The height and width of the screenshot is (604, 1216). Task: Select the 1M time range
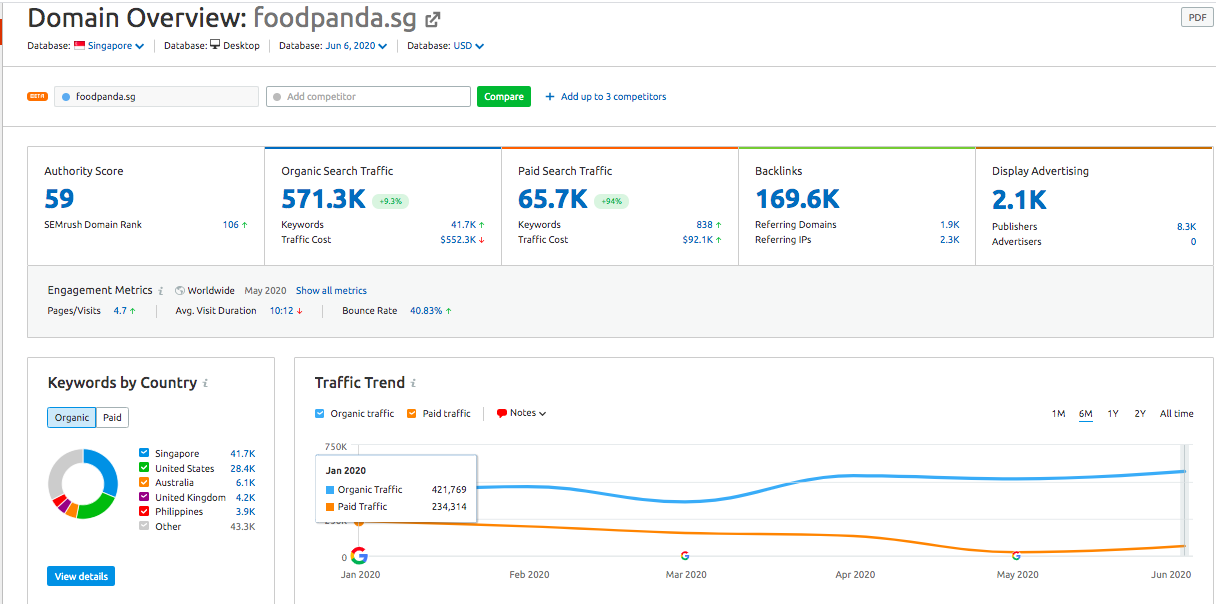(x=1058, y=414)
